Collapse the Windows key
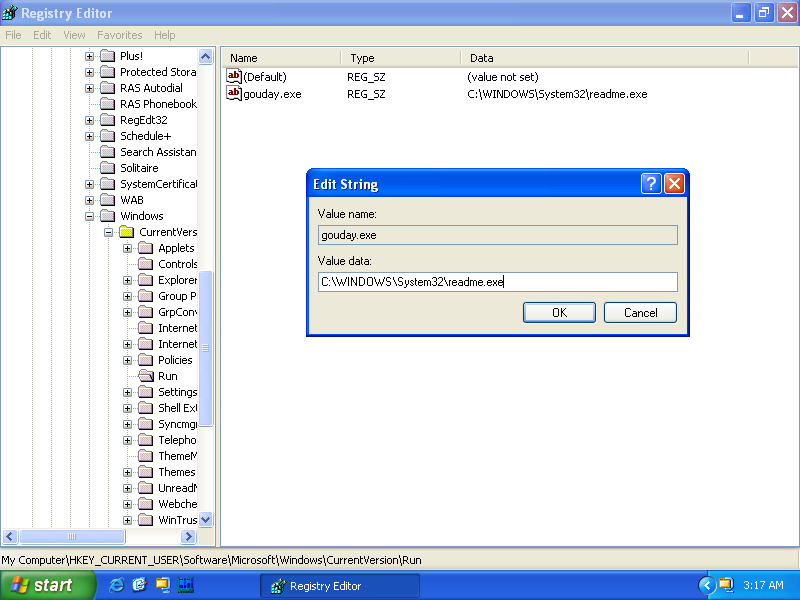Image resolution: width=800 pixels, height=600 pixels. pyautogui.click(x=89, y=216)
